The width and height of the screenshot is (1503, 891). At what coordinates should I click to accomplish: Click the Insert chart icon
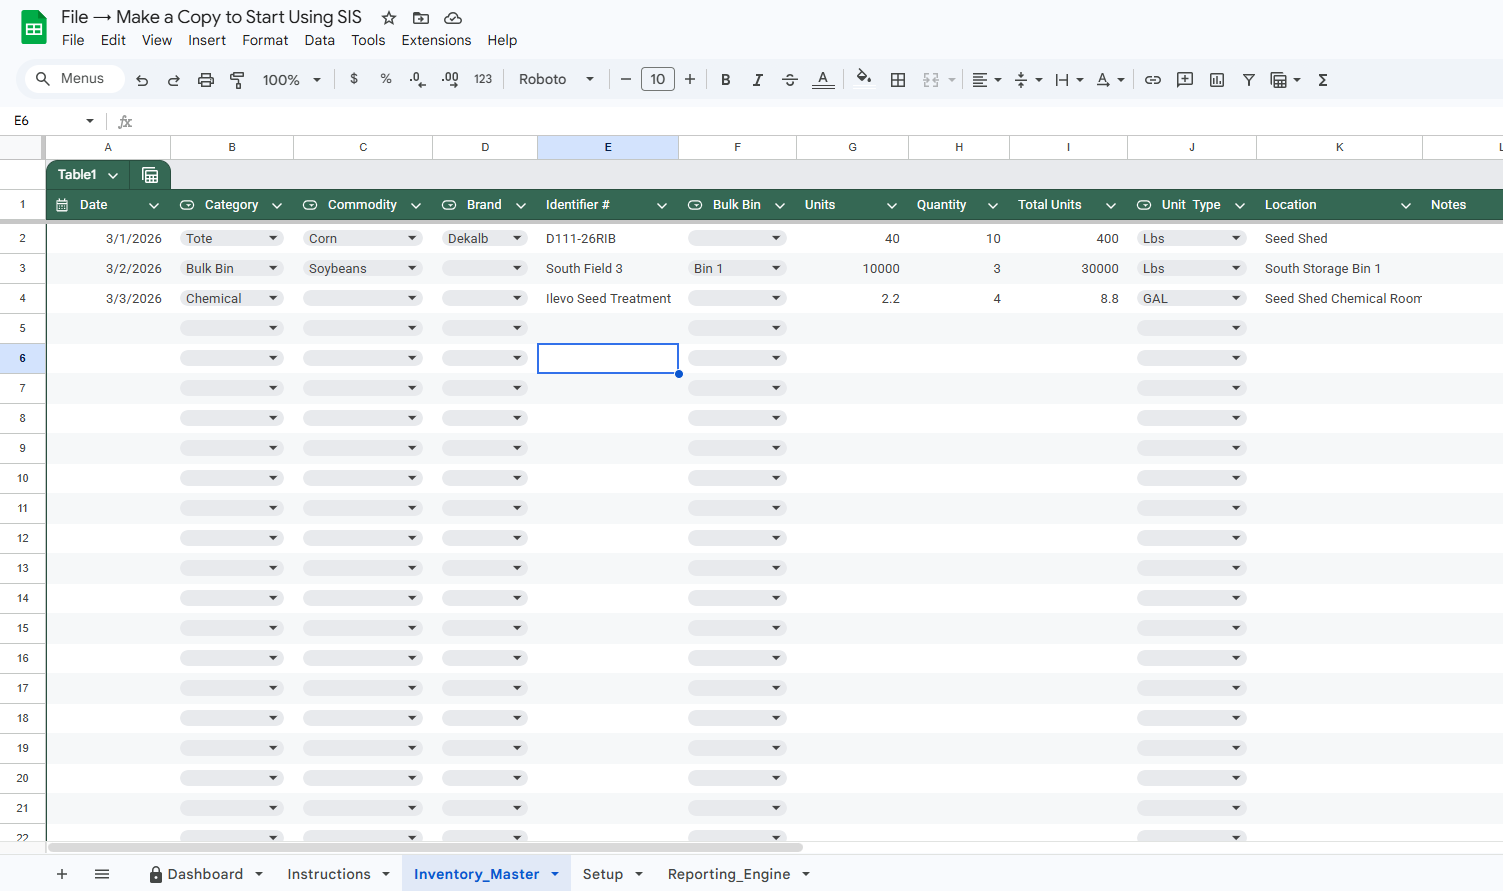1217,80
